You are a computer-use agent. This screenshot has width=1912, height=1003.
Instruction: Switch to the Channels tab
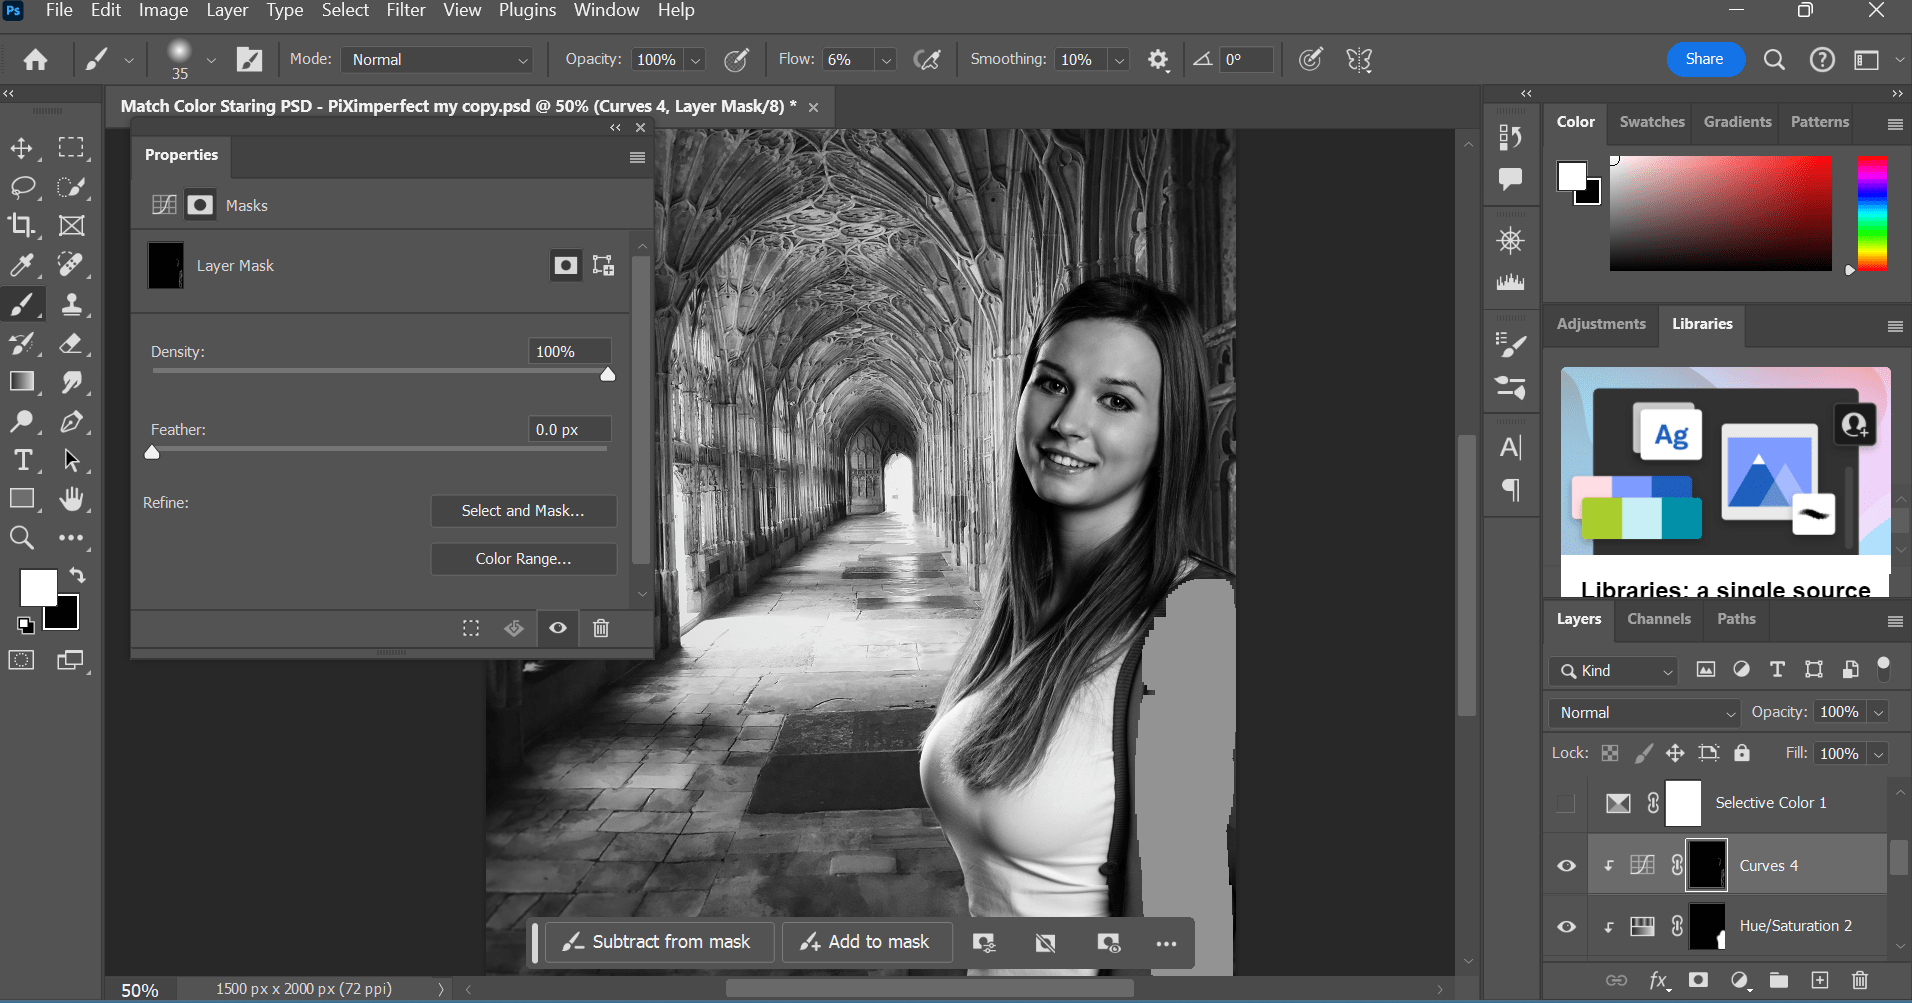pyautogui.click(x=1657, y=619)
